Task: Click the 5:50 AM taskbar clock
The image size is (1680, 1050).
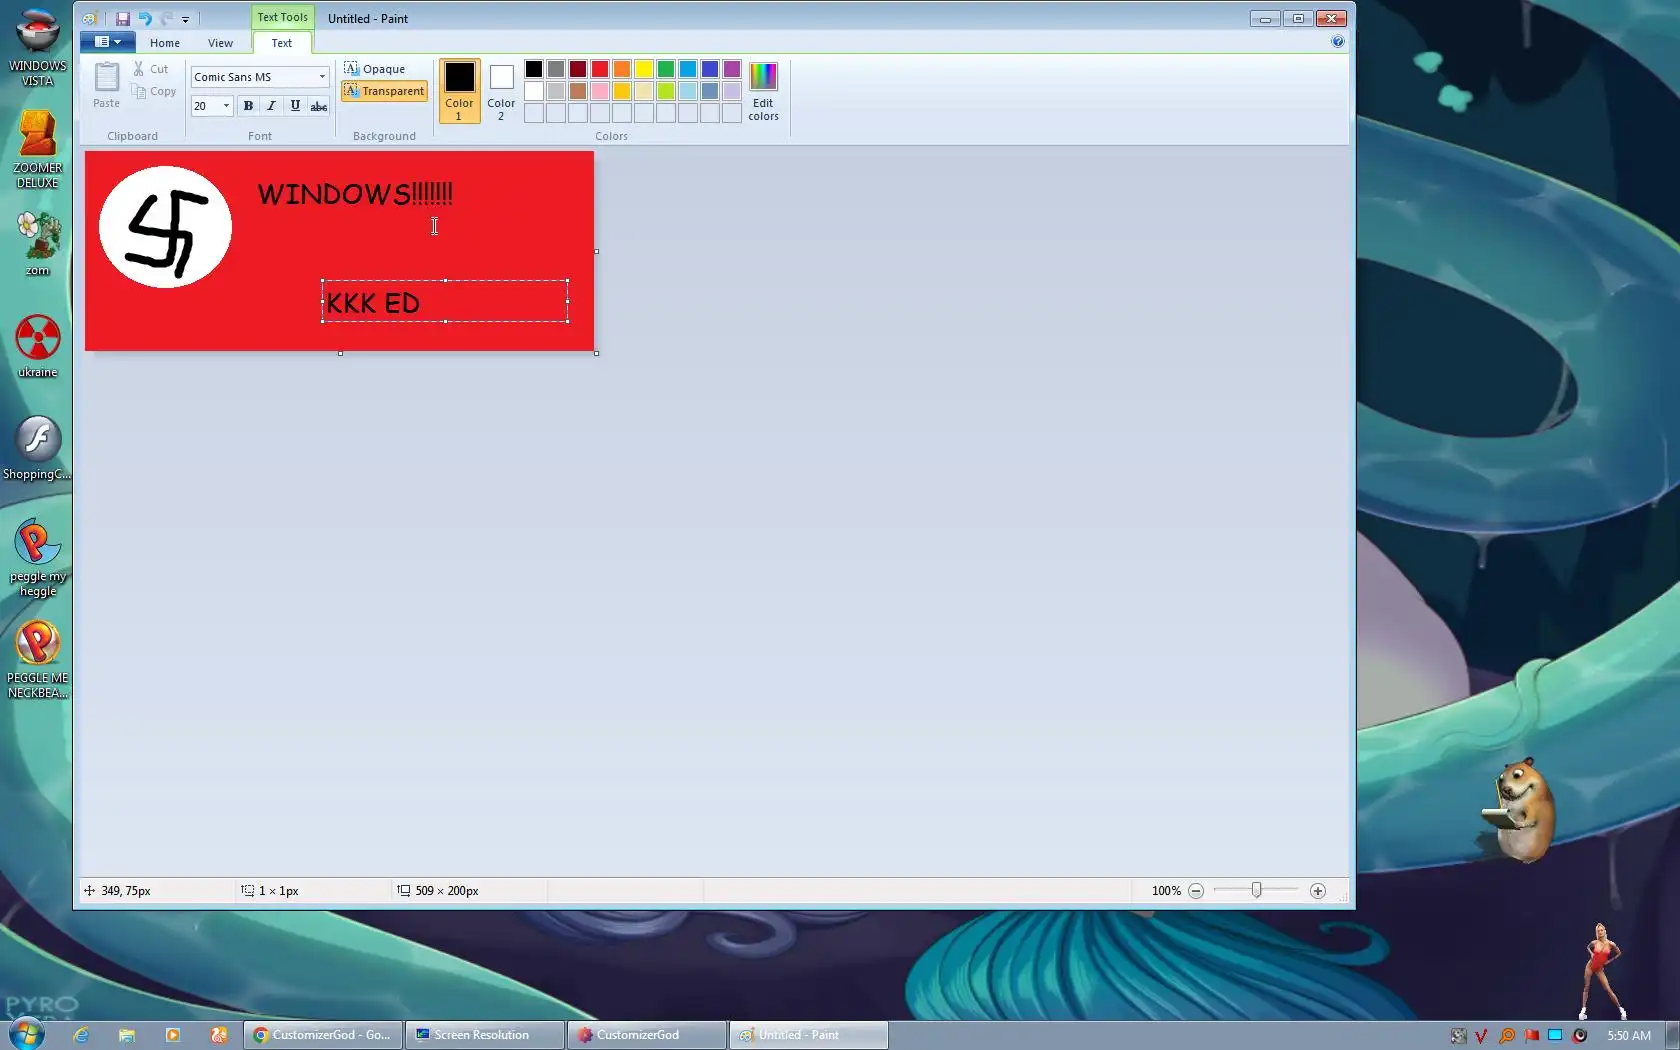Action: pos(1629,1036)
